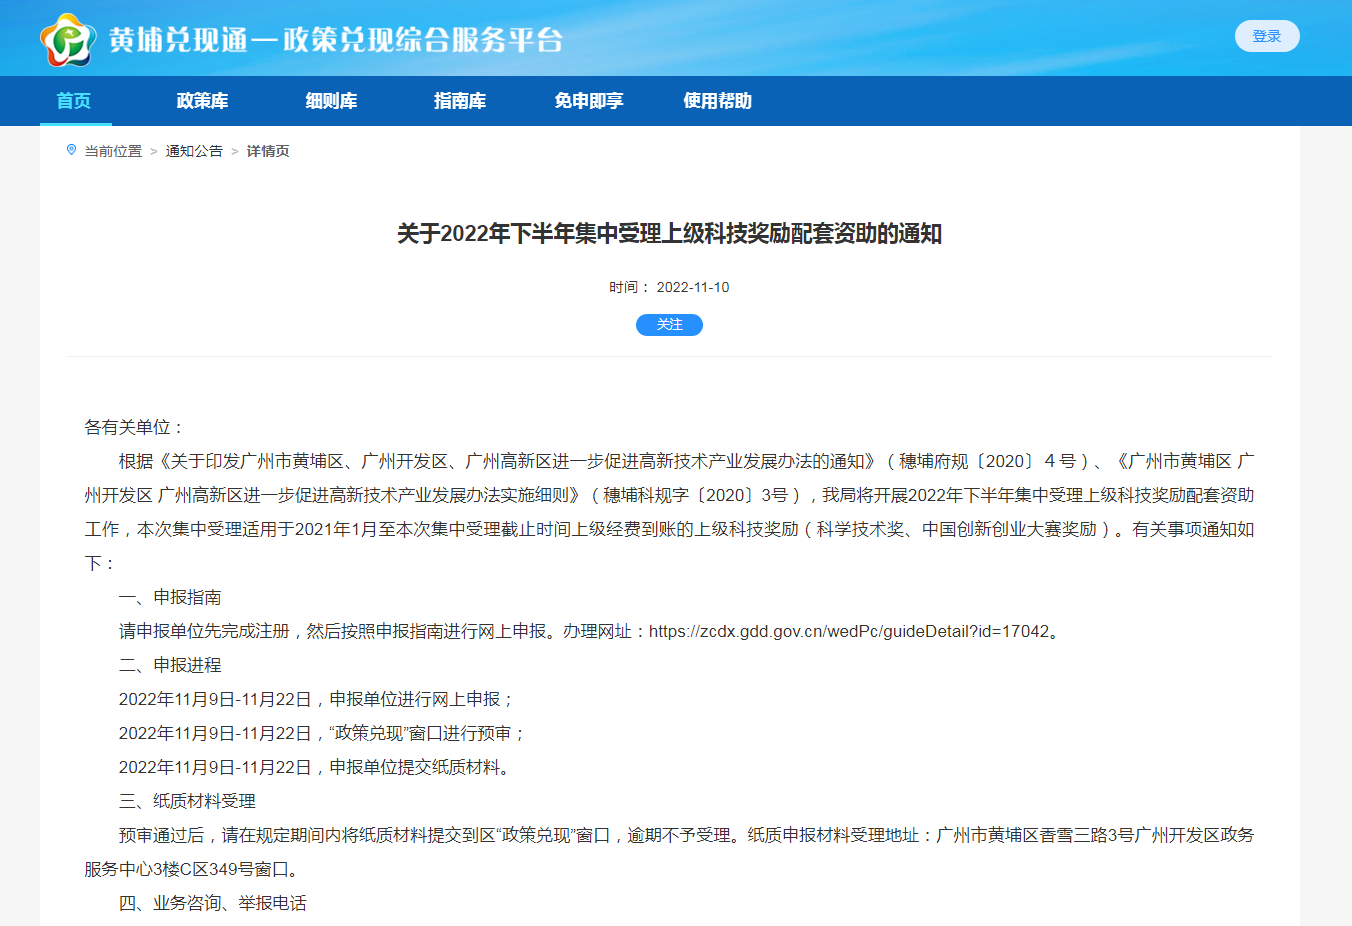Click the chevron between 当前位置 and 通知公告

(x=154, y=151)
